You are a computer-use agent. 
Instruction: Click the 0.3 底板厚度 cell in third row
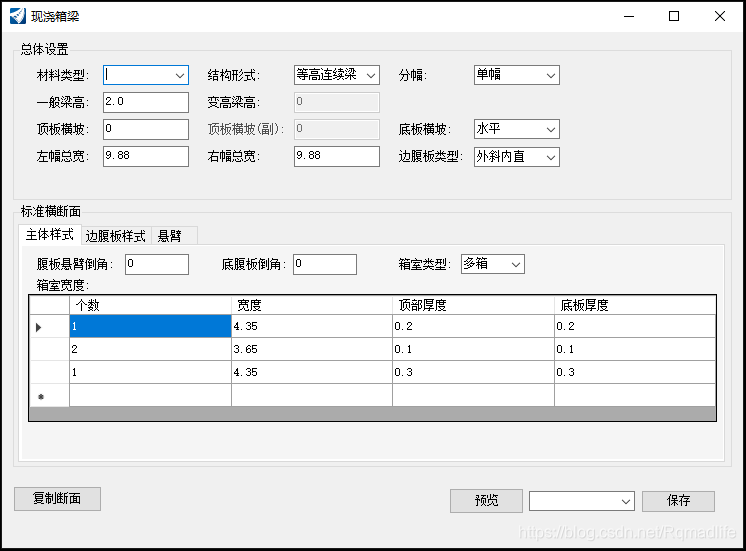click(x=635, y=372)
